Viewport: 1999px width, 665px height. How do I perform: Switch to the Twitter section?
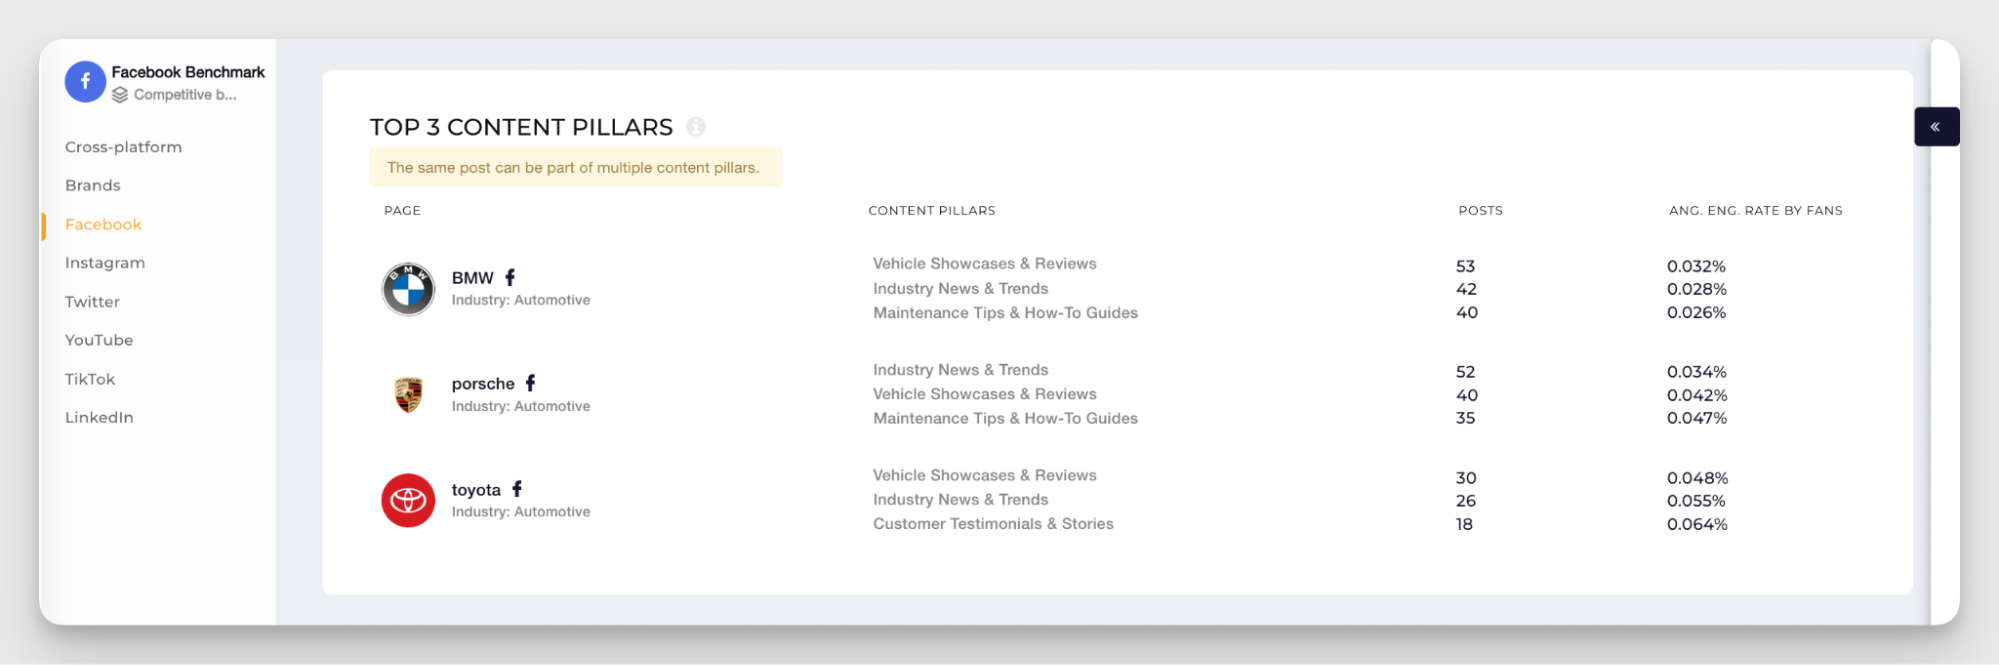[92, 302]
